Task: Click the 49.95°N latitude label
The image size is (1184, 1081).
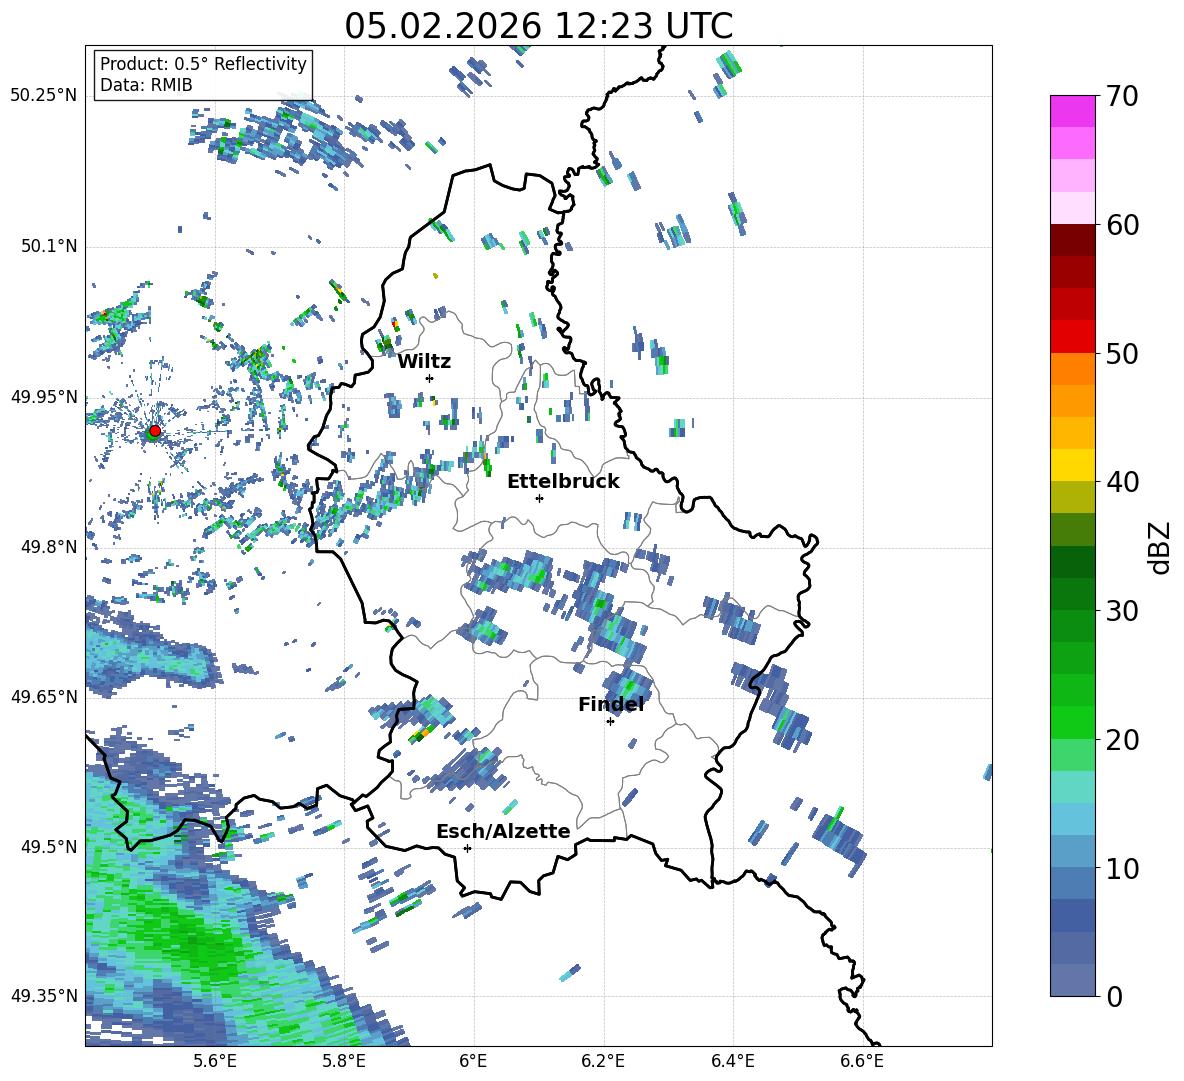Action: (44, 397)
